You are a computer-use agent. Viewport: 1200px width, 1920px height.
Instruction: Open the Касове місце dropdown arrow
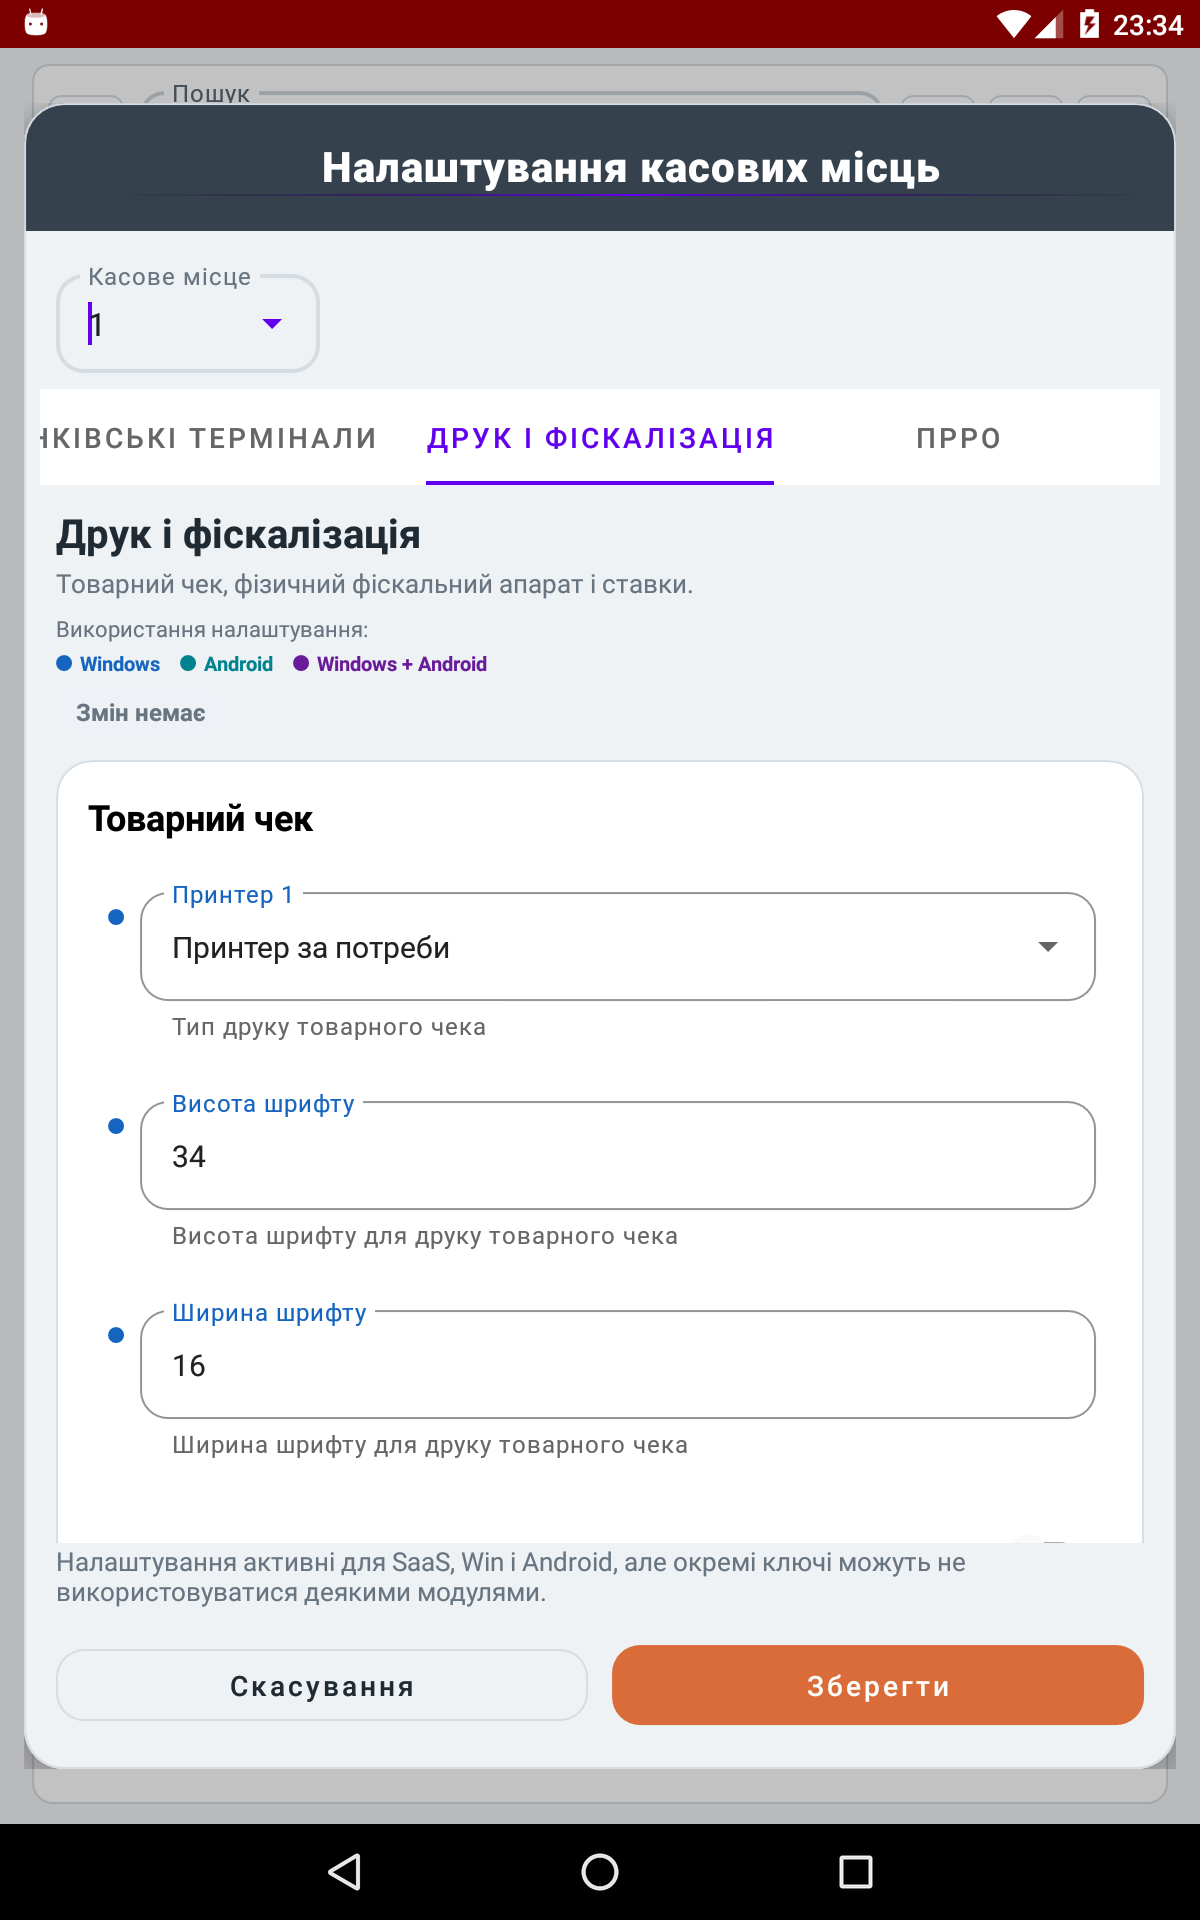272,323
